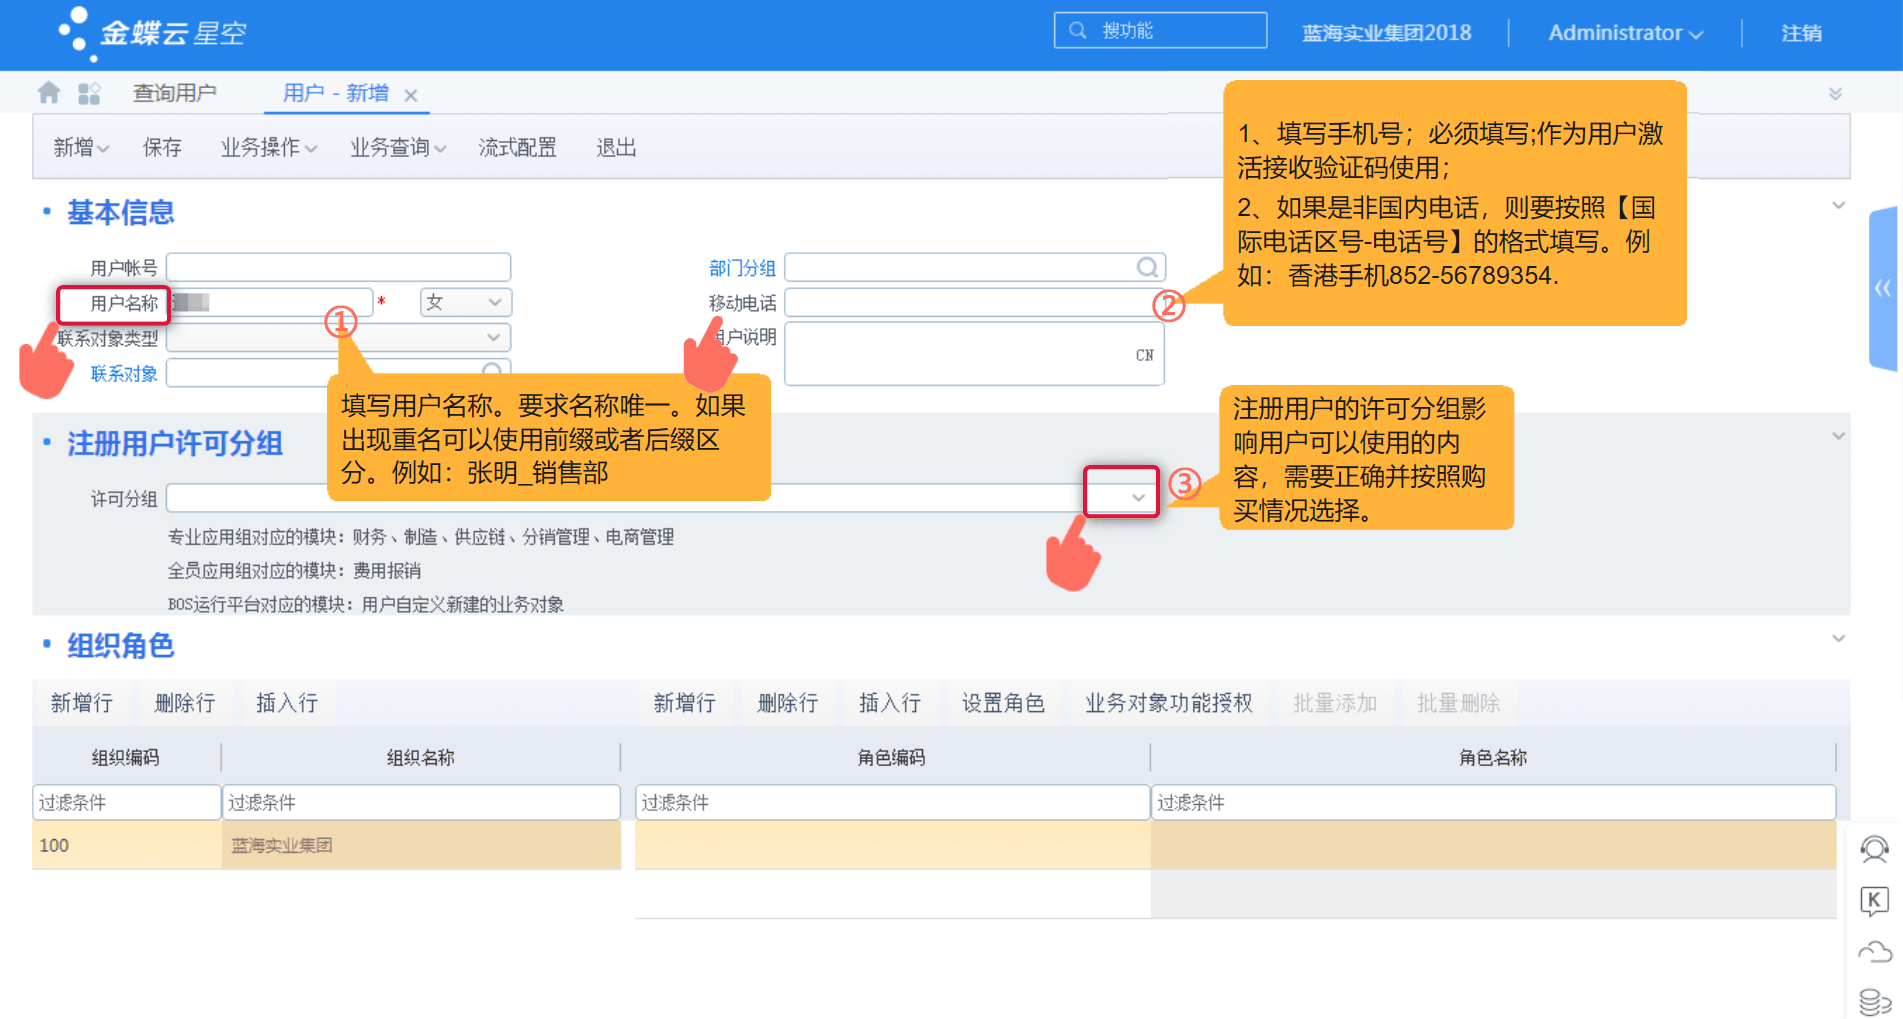Open the 部门分组 lookup magnifier

(1146, 267)
